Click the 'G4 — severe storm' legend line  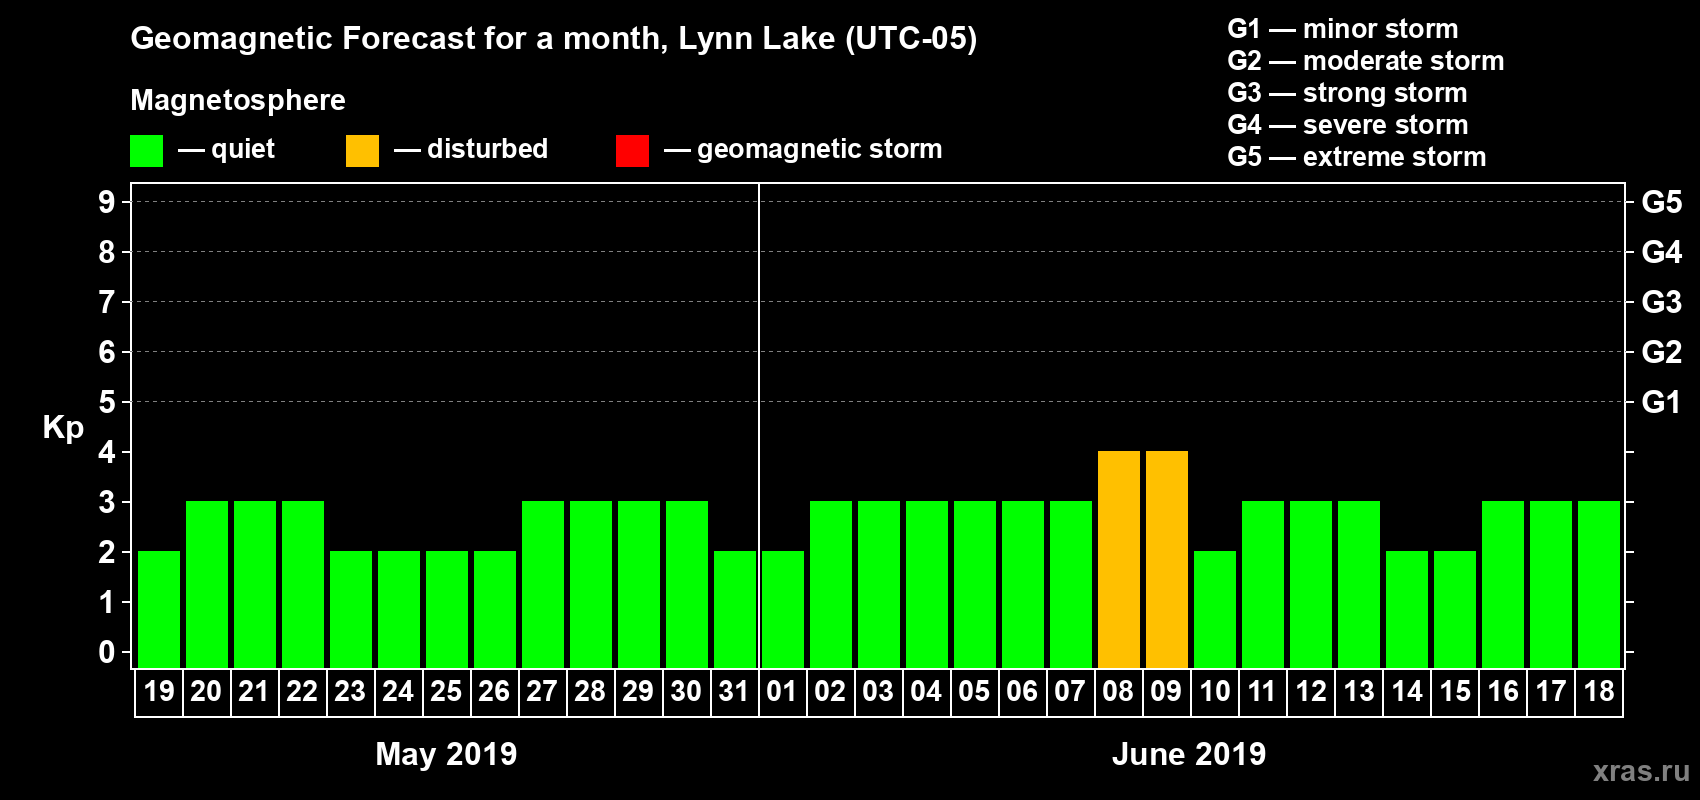pos(1347,125)
